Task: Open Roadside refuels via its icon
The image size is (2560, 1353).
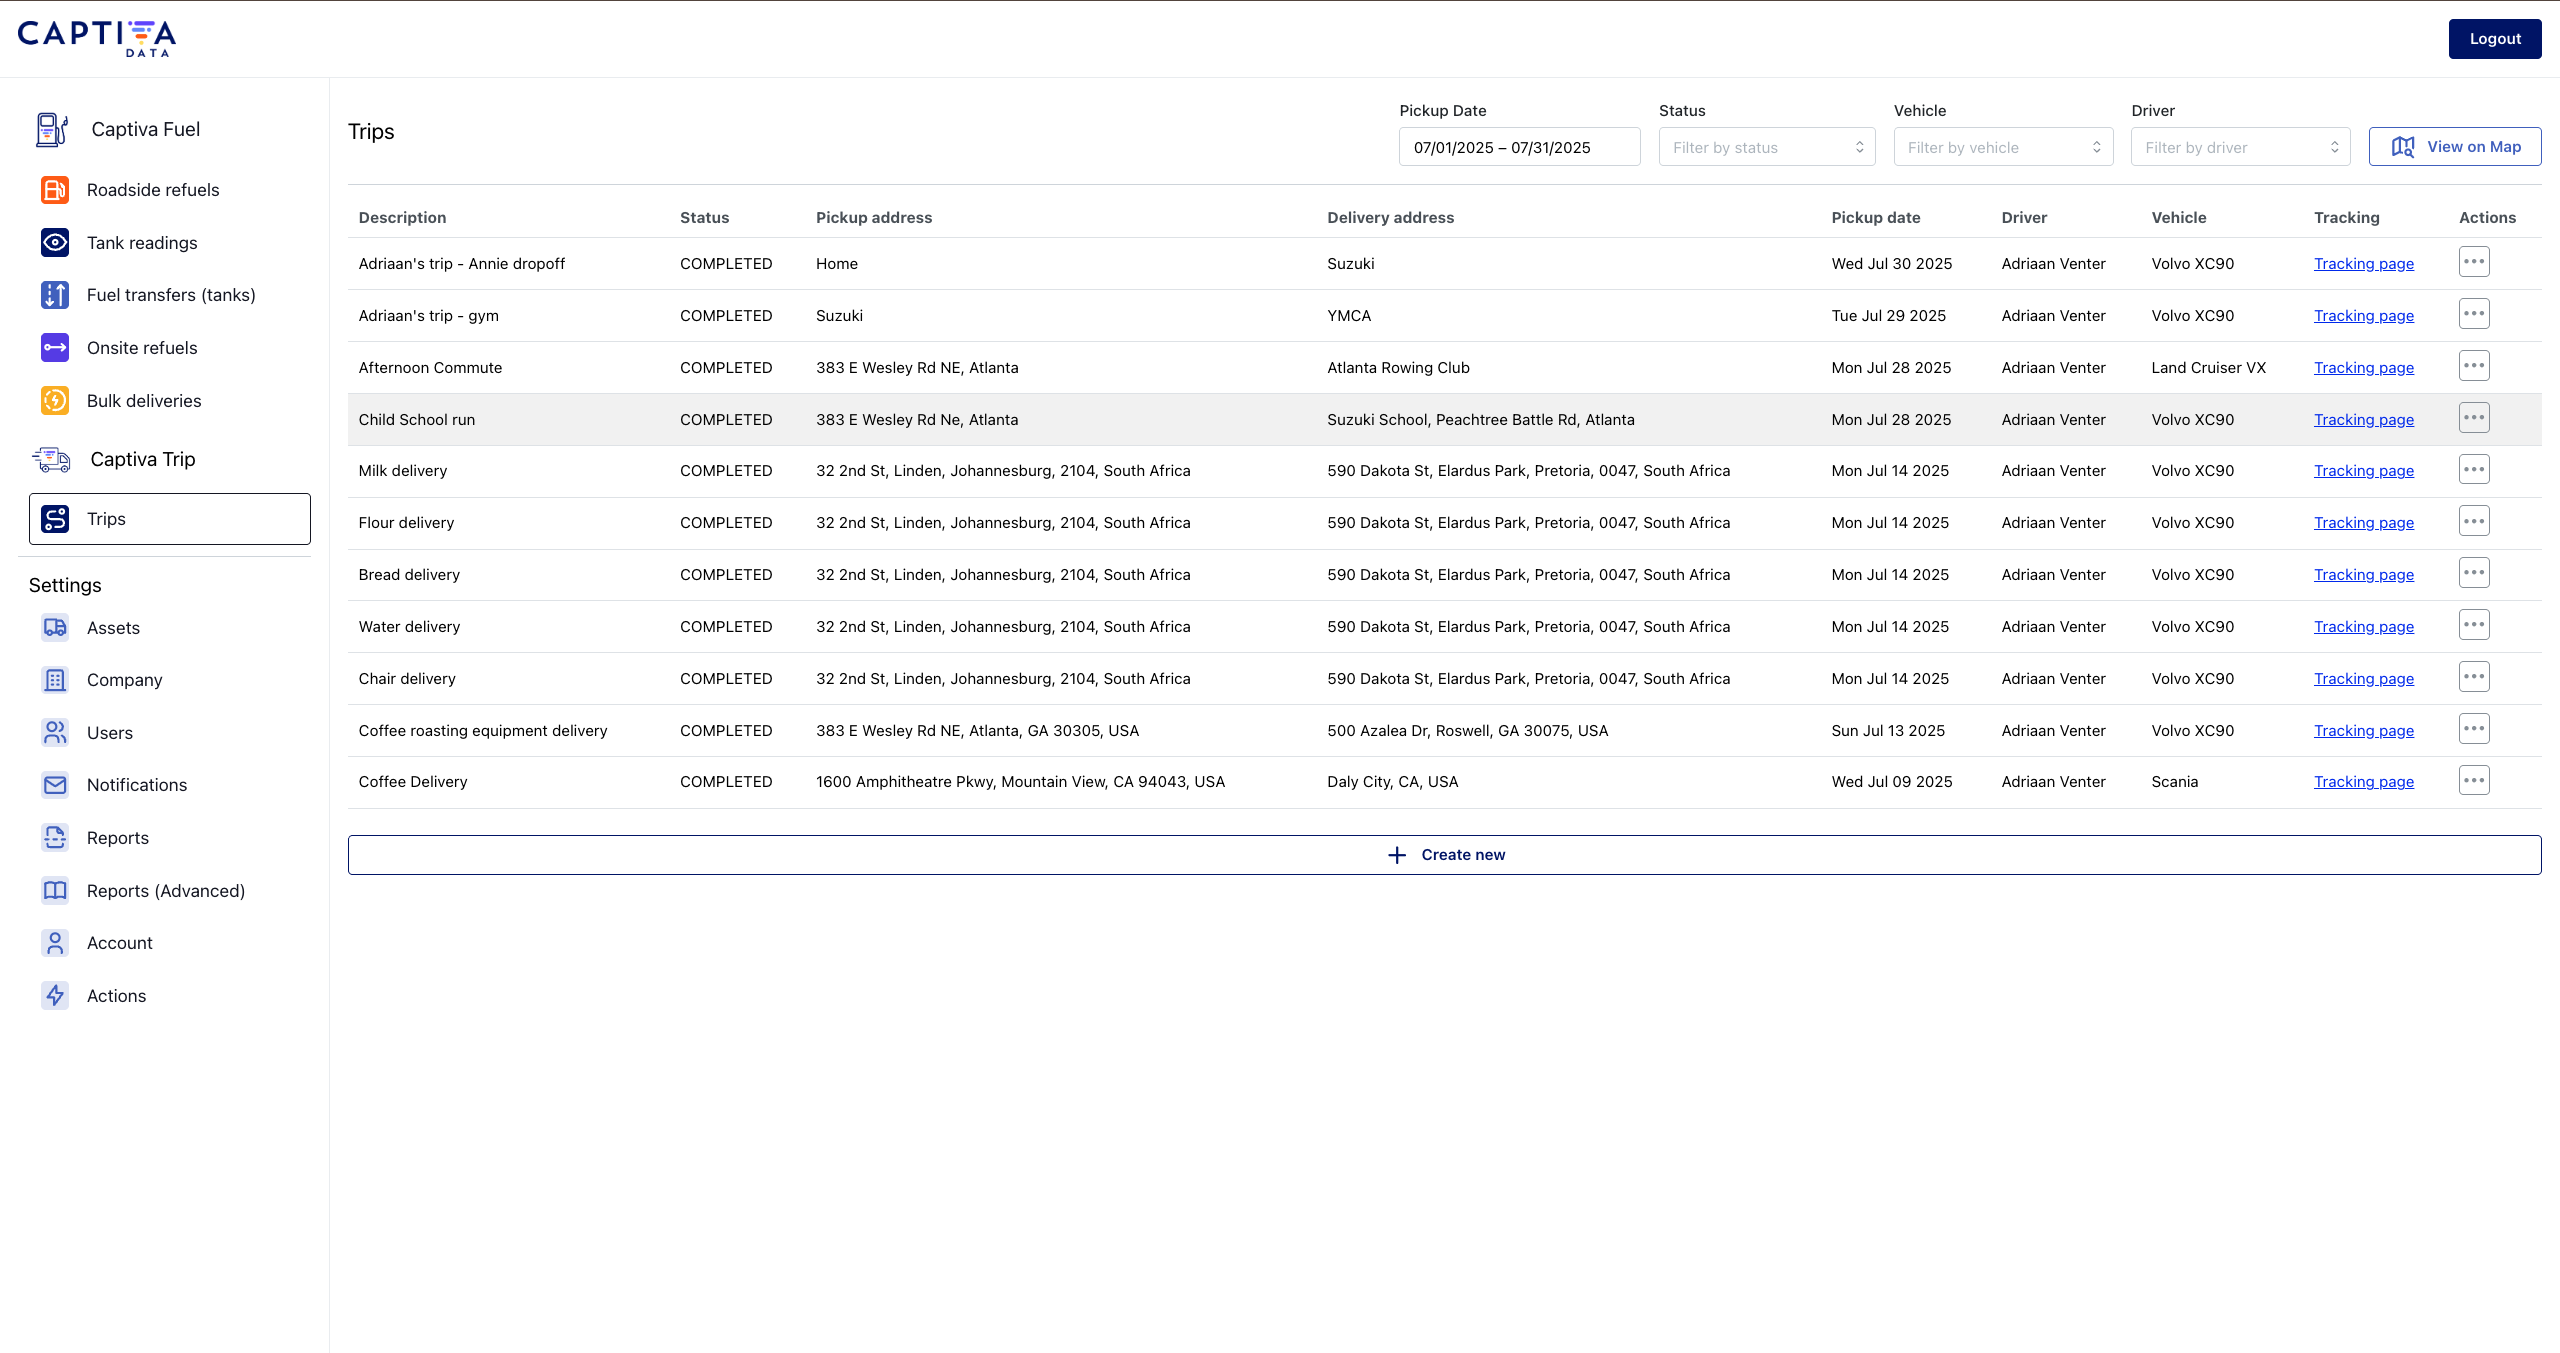Action: pyautogui.click(x=54, y=189)
